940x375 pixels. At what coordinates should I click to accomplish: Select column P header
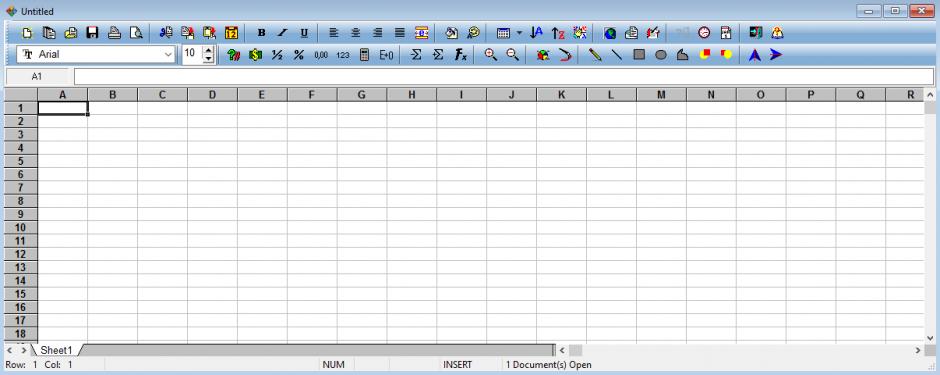[x=811, y=95]
